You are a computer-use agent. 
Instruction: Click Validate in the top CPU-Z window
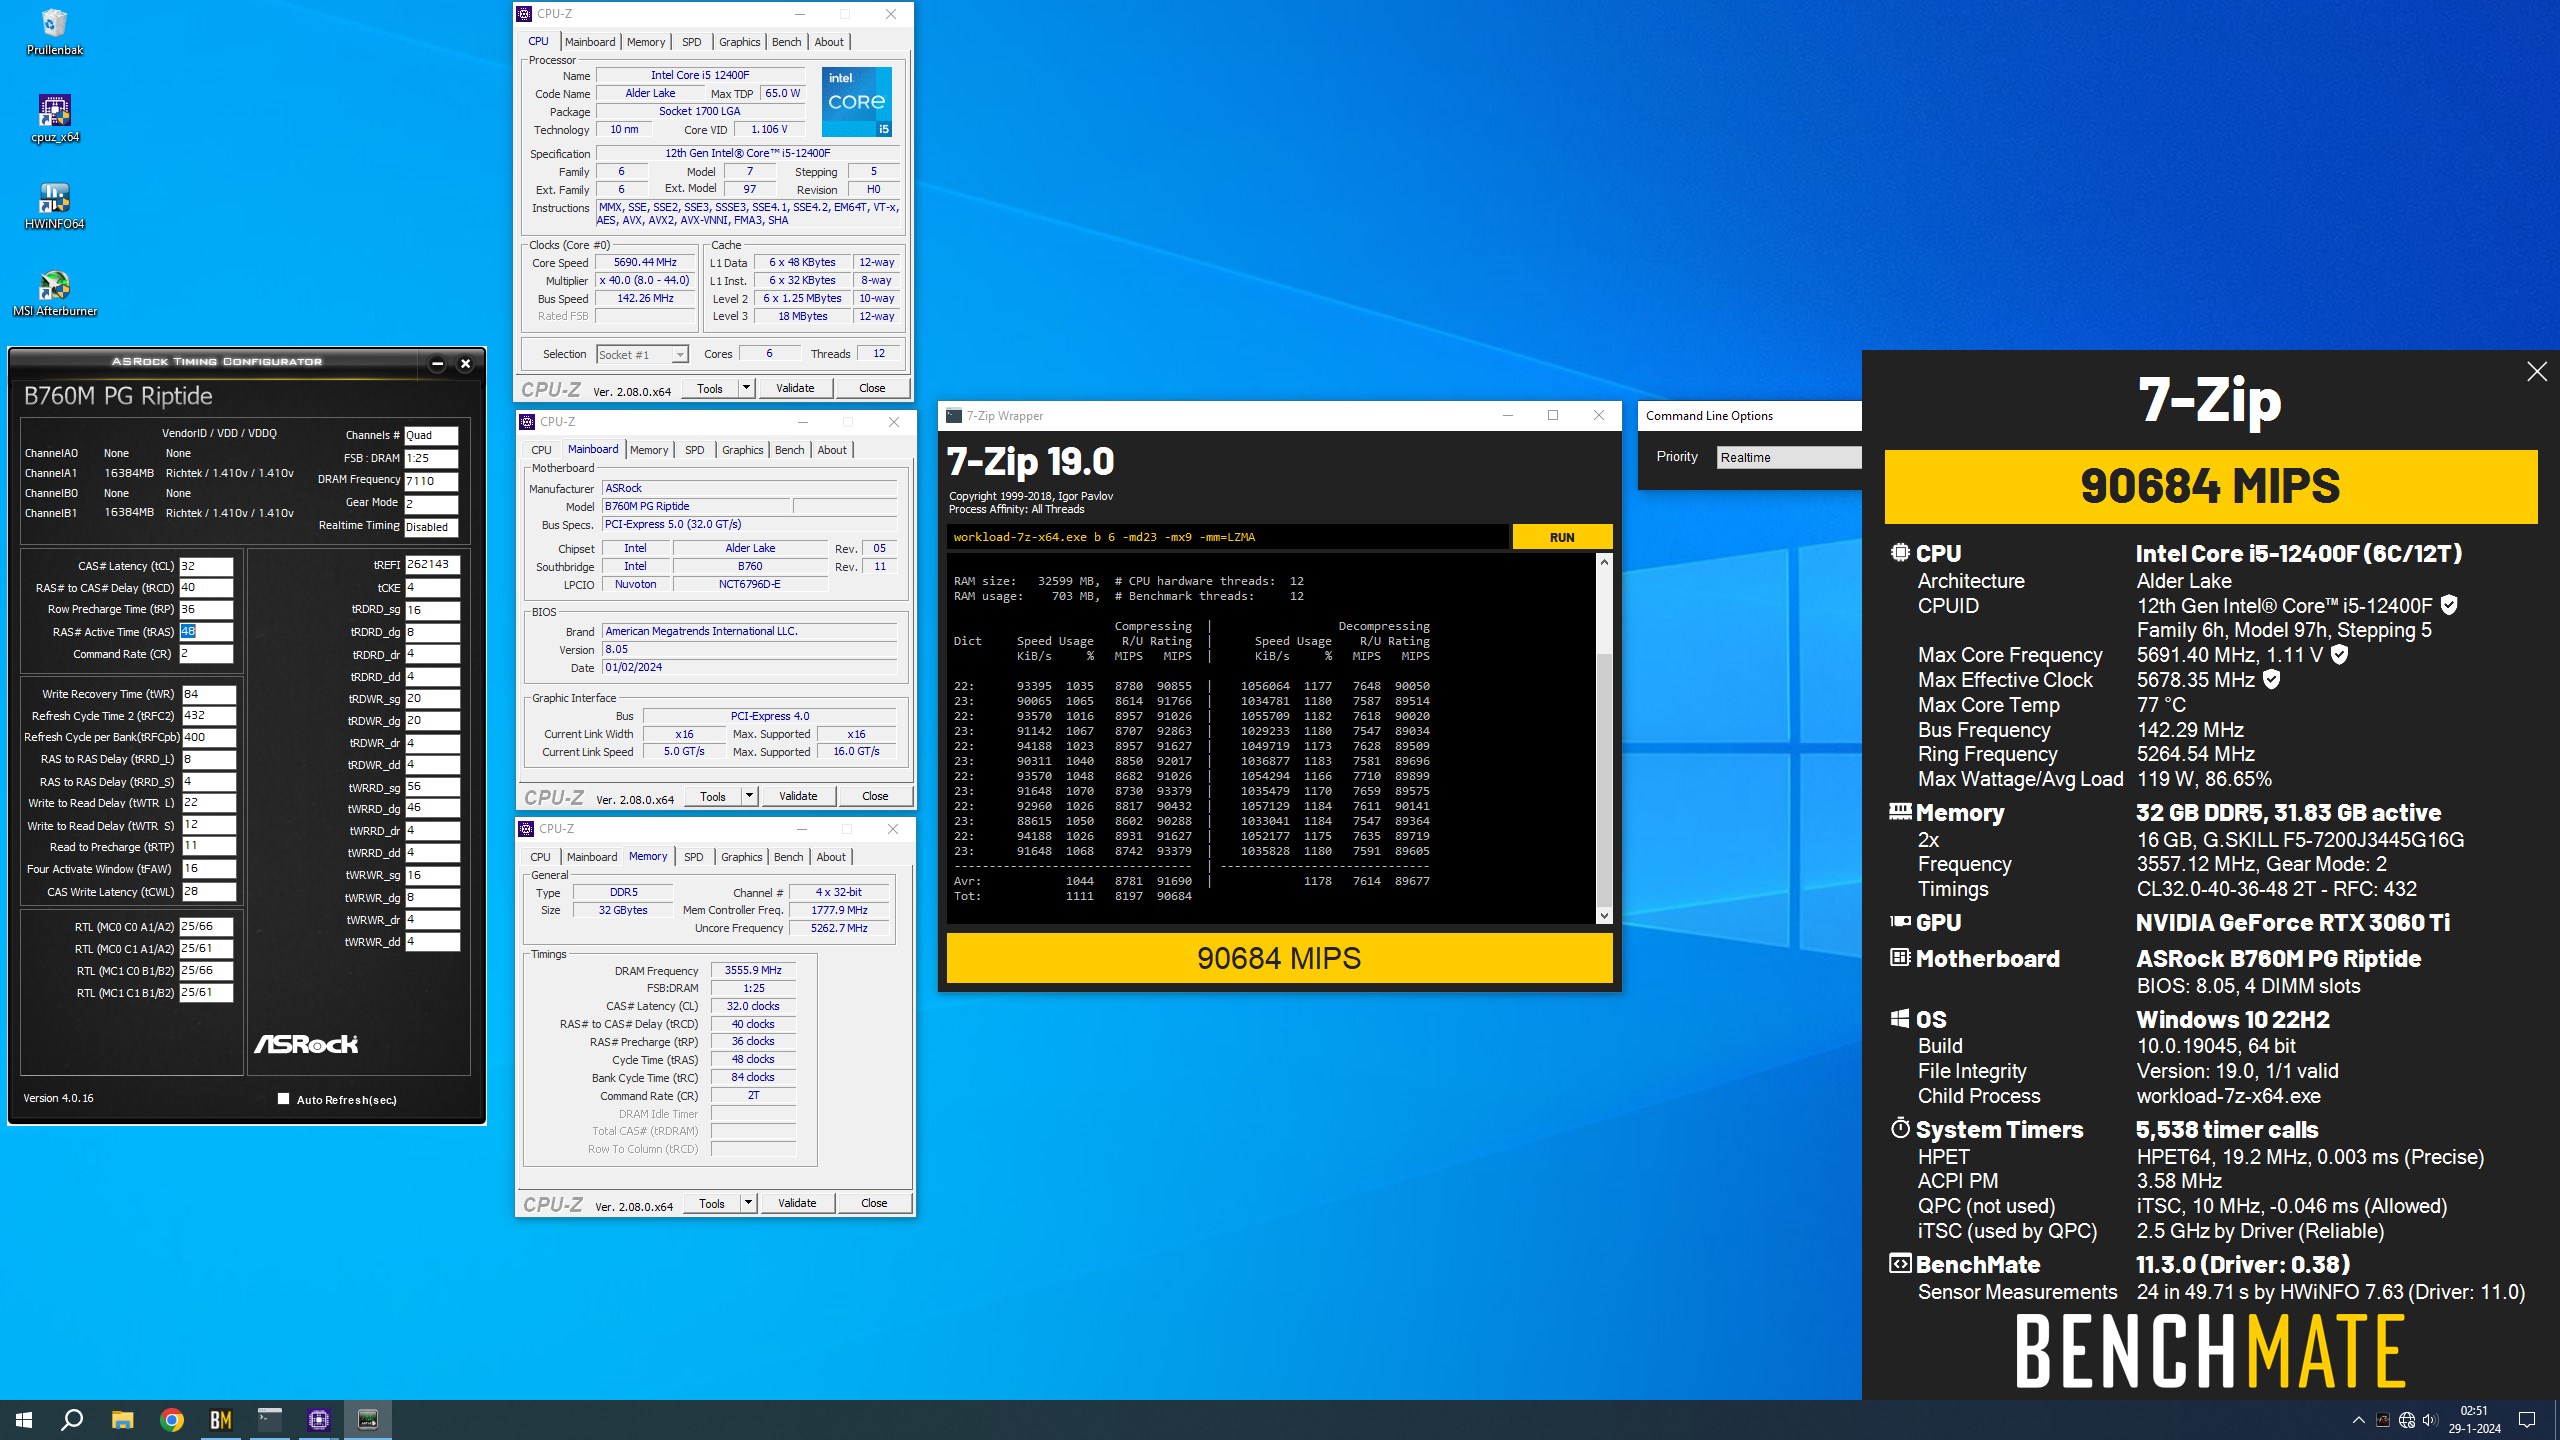(x=795, y=388)
